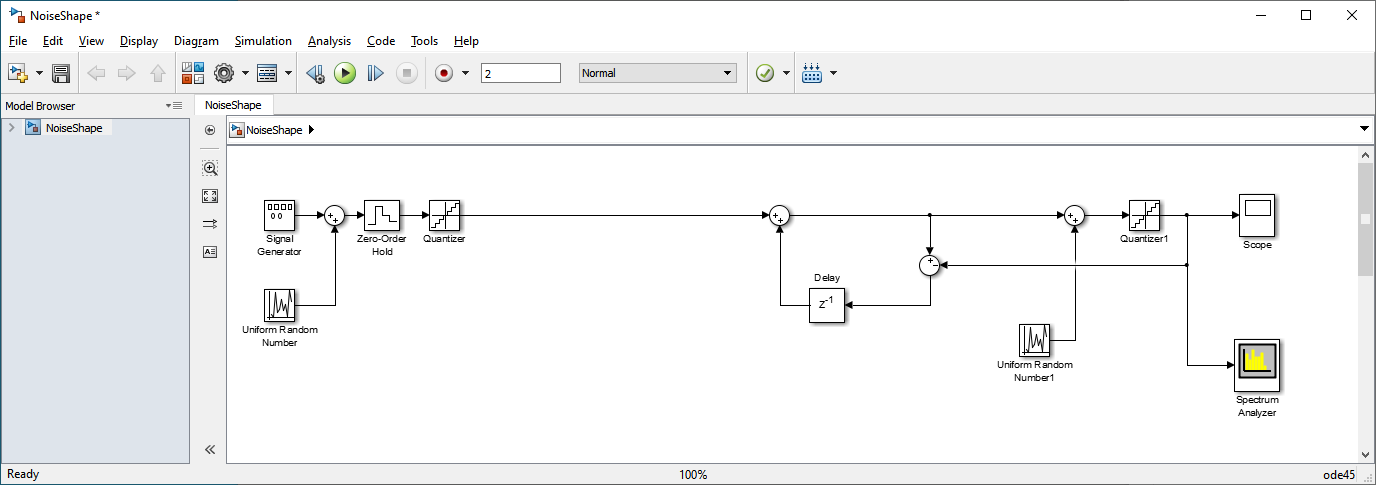
Task: Select sum block before Quantizer1
Action: point(1075,215)
